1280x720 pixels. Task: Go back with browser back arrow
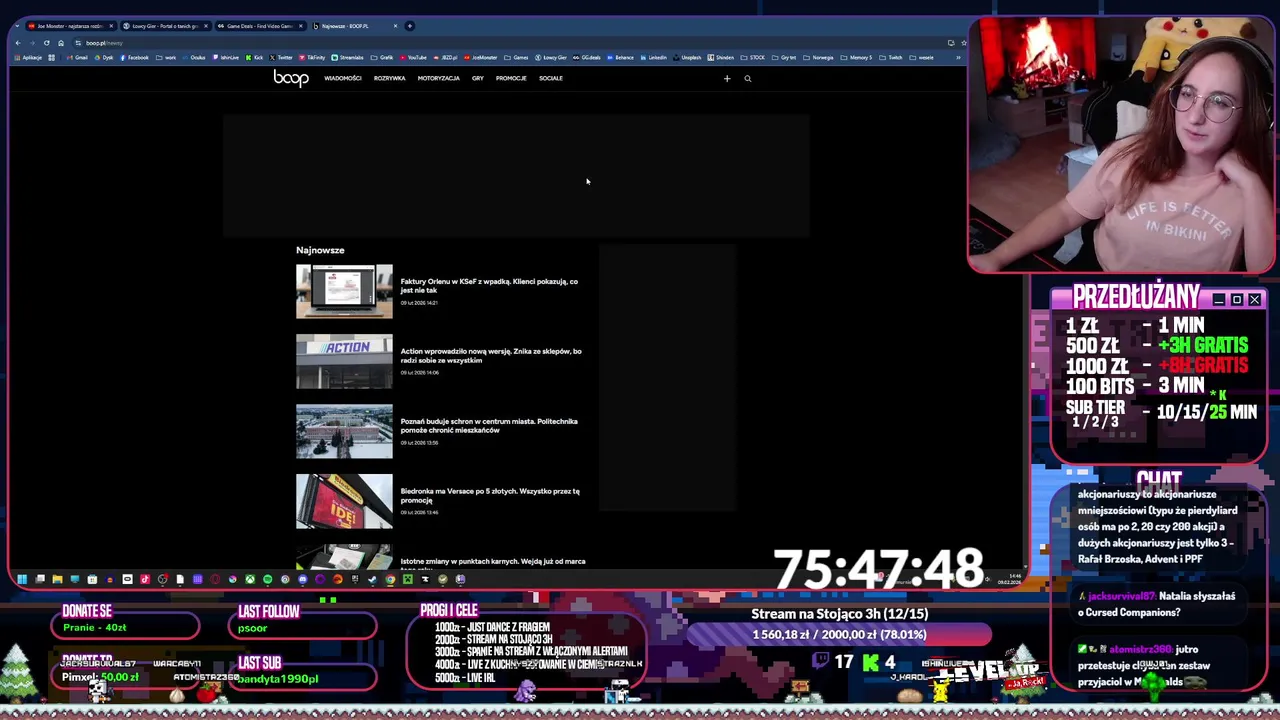coord(18,43)
